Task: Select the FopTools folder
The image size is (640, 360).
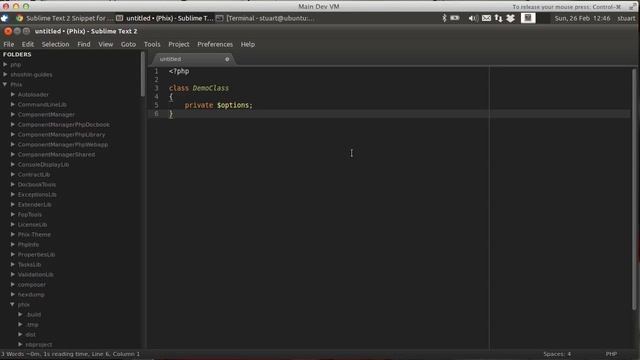Action: [x=30, y=214]
